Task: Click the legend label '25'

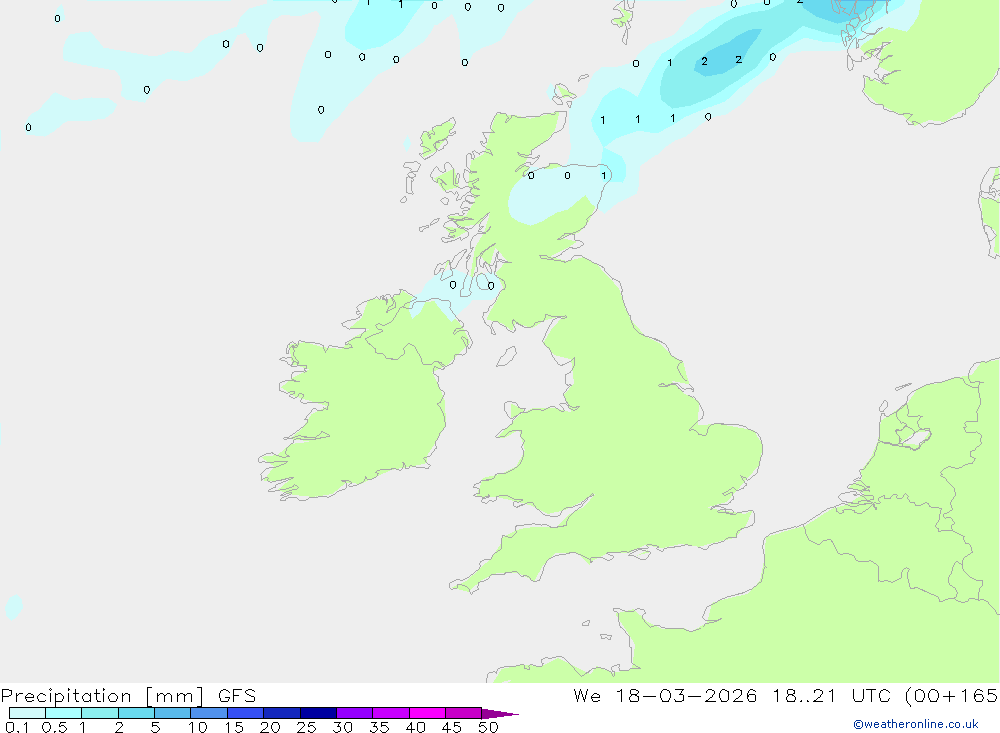Action: click(x=306, y=727)
